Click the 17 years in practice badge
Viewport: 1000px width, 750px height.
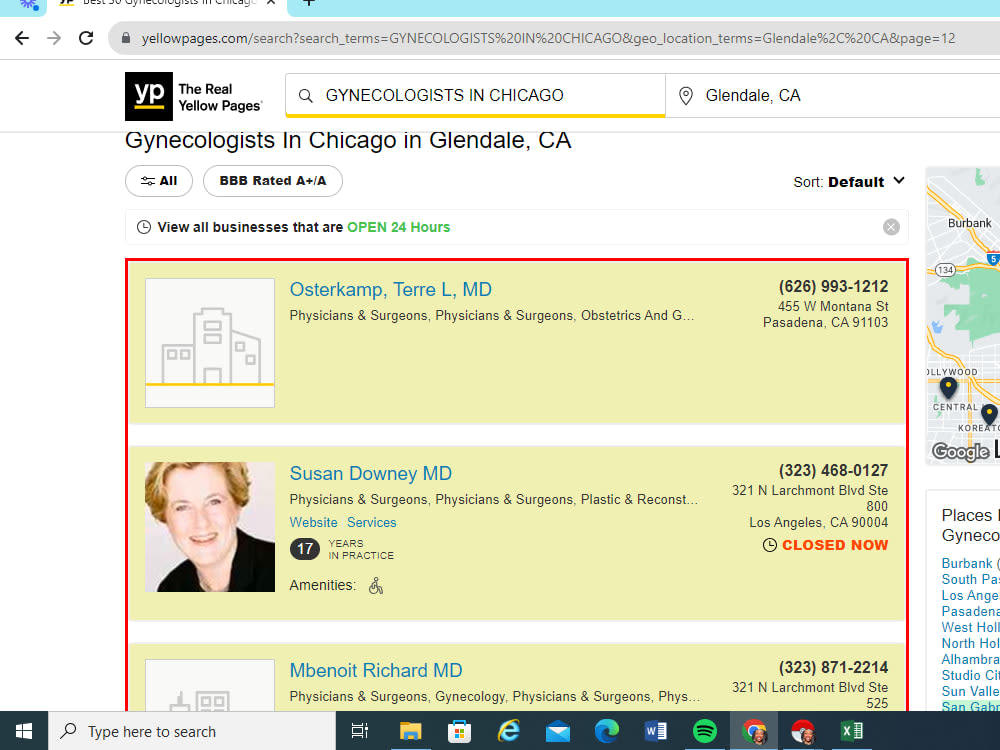pyautogui.click(x=305, y=549)
